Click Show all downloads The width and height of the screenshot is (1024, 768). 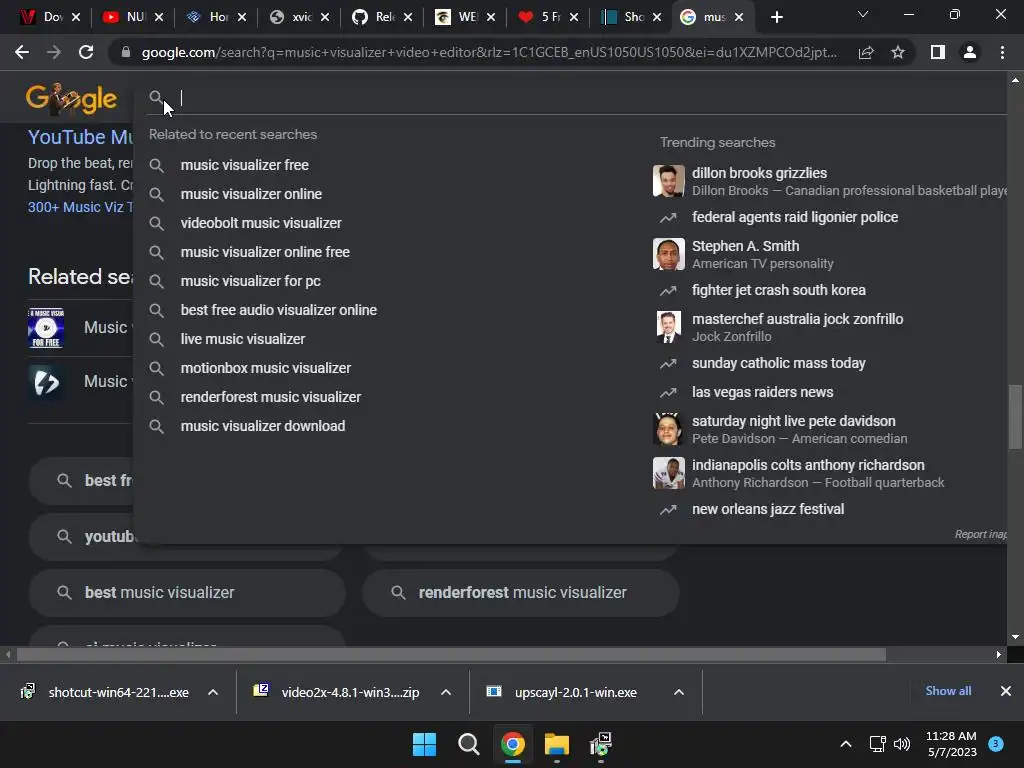[948, 691]
